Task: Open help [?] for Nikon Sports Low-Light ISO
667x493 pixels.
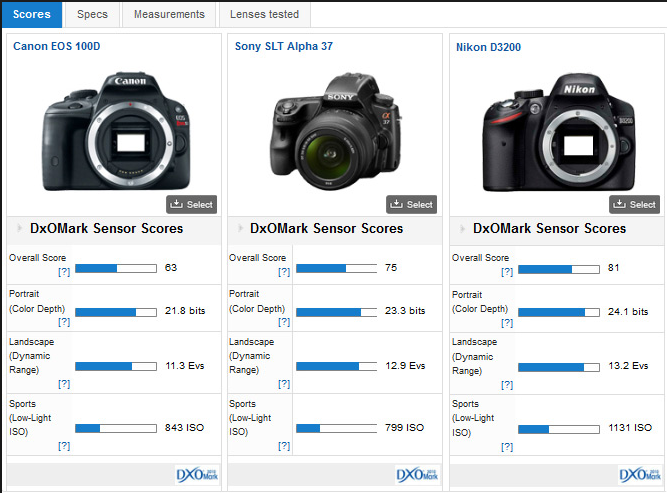Action: [507, 445]
